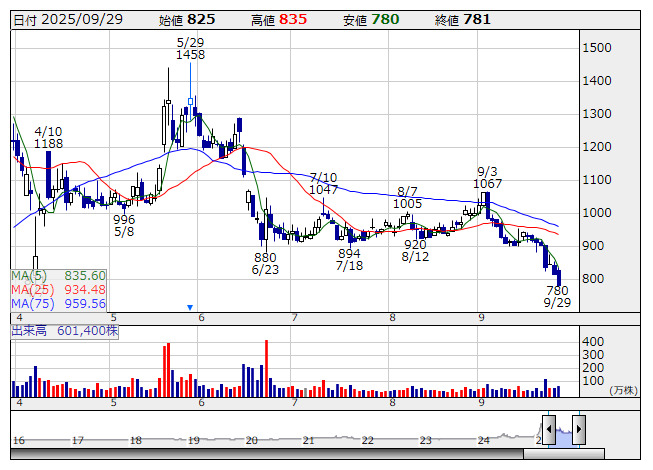
Task: Click the 894 7/18 low label
Action: click(349, 259)
